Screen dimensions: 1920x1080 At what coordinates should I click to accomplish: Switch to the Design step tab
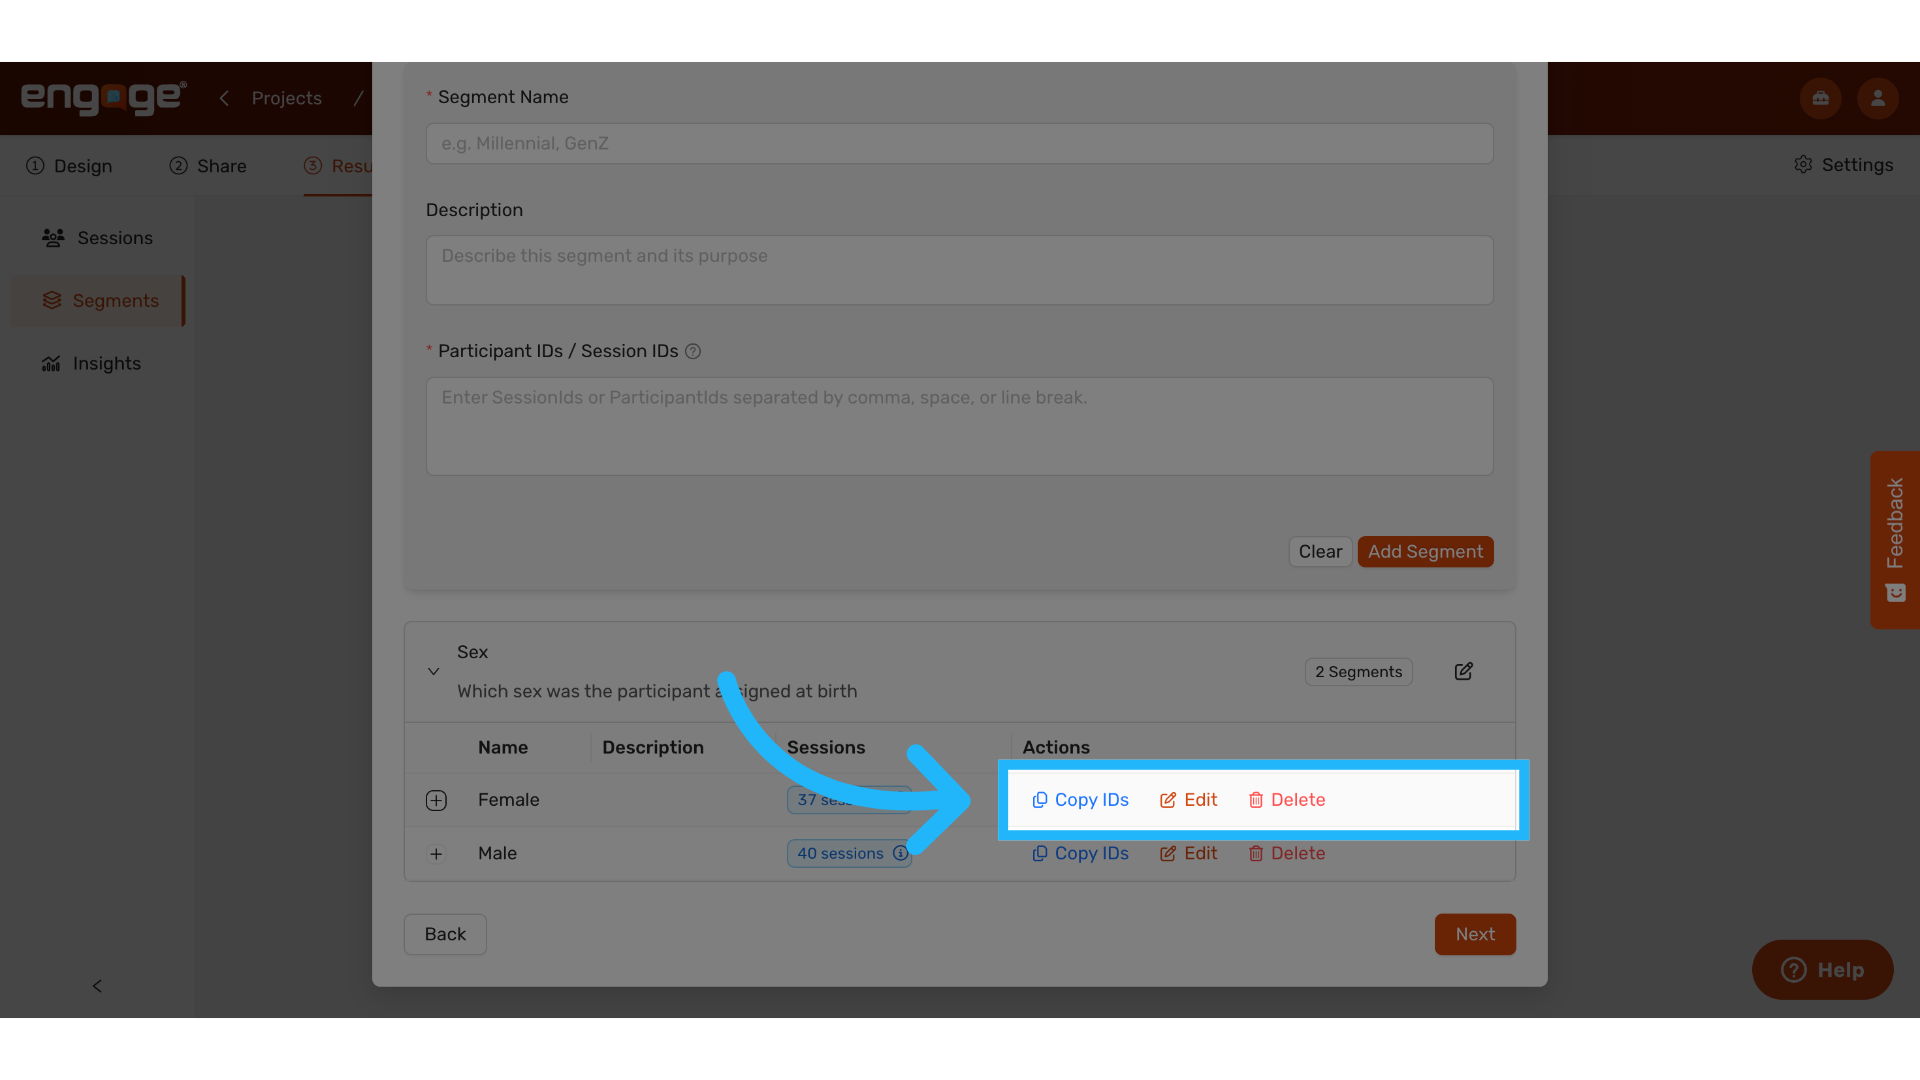pyautogui.click(x=69, y=166)
